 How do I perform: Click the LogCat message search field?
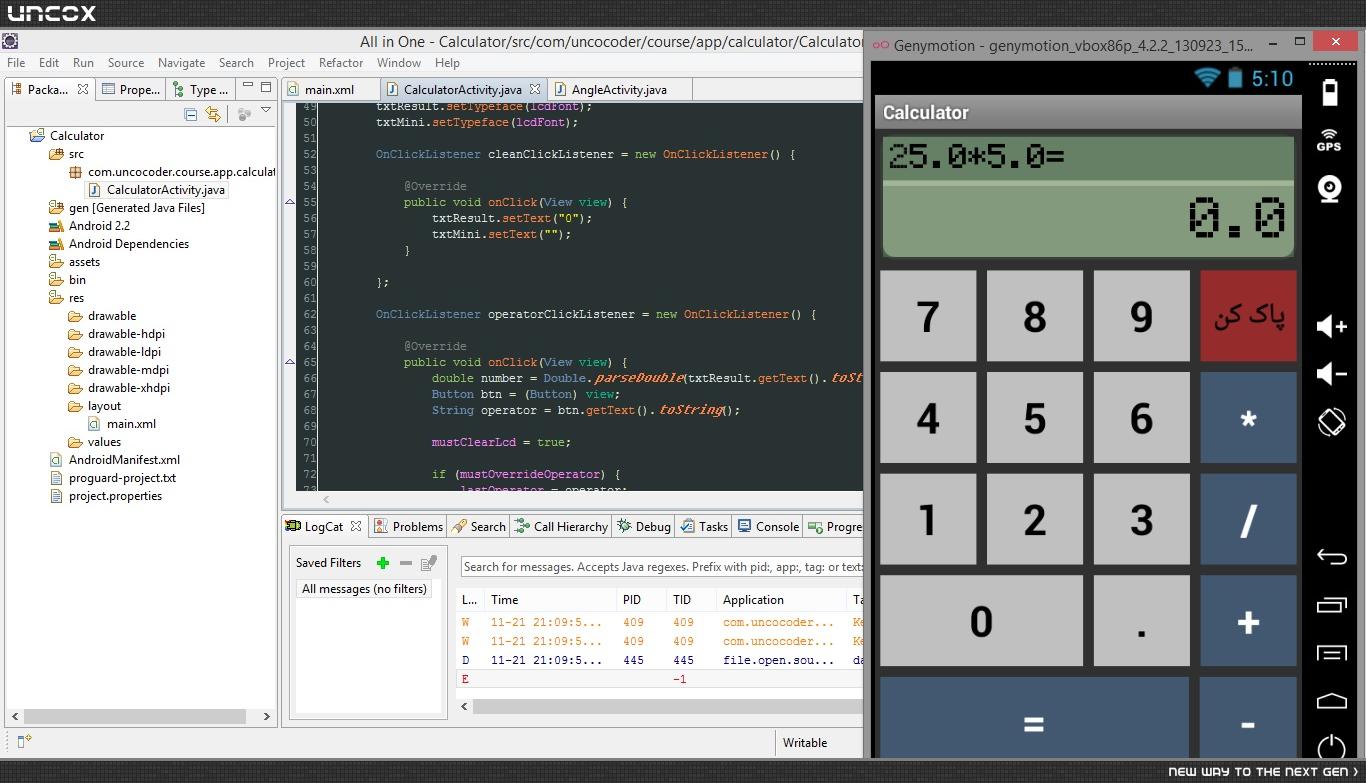[661, 567]
